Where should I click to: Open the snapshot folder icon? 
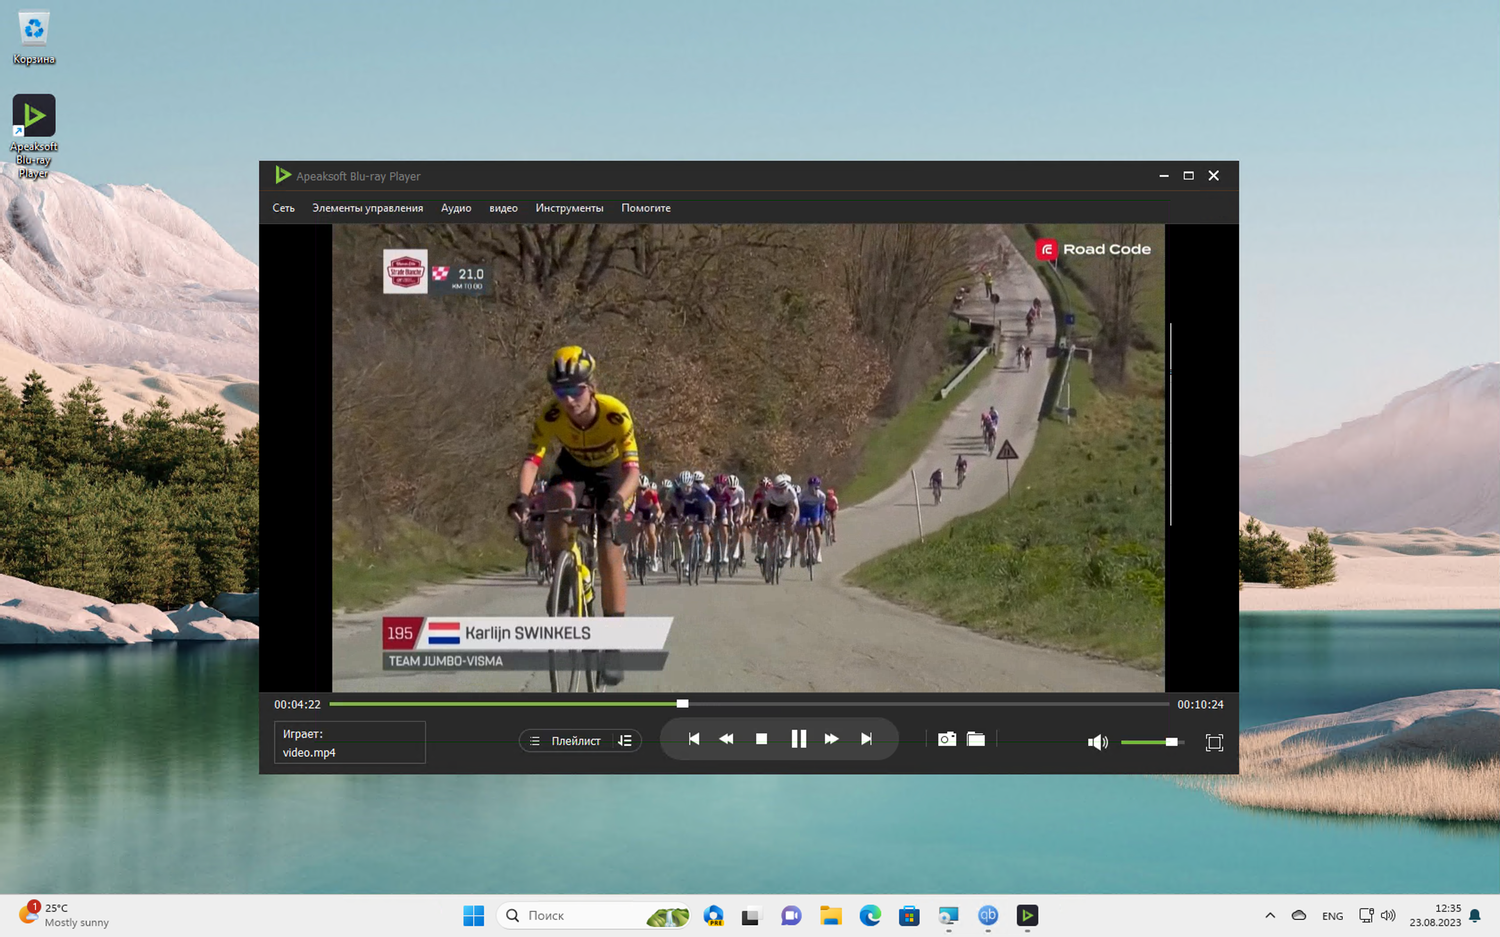976,739
